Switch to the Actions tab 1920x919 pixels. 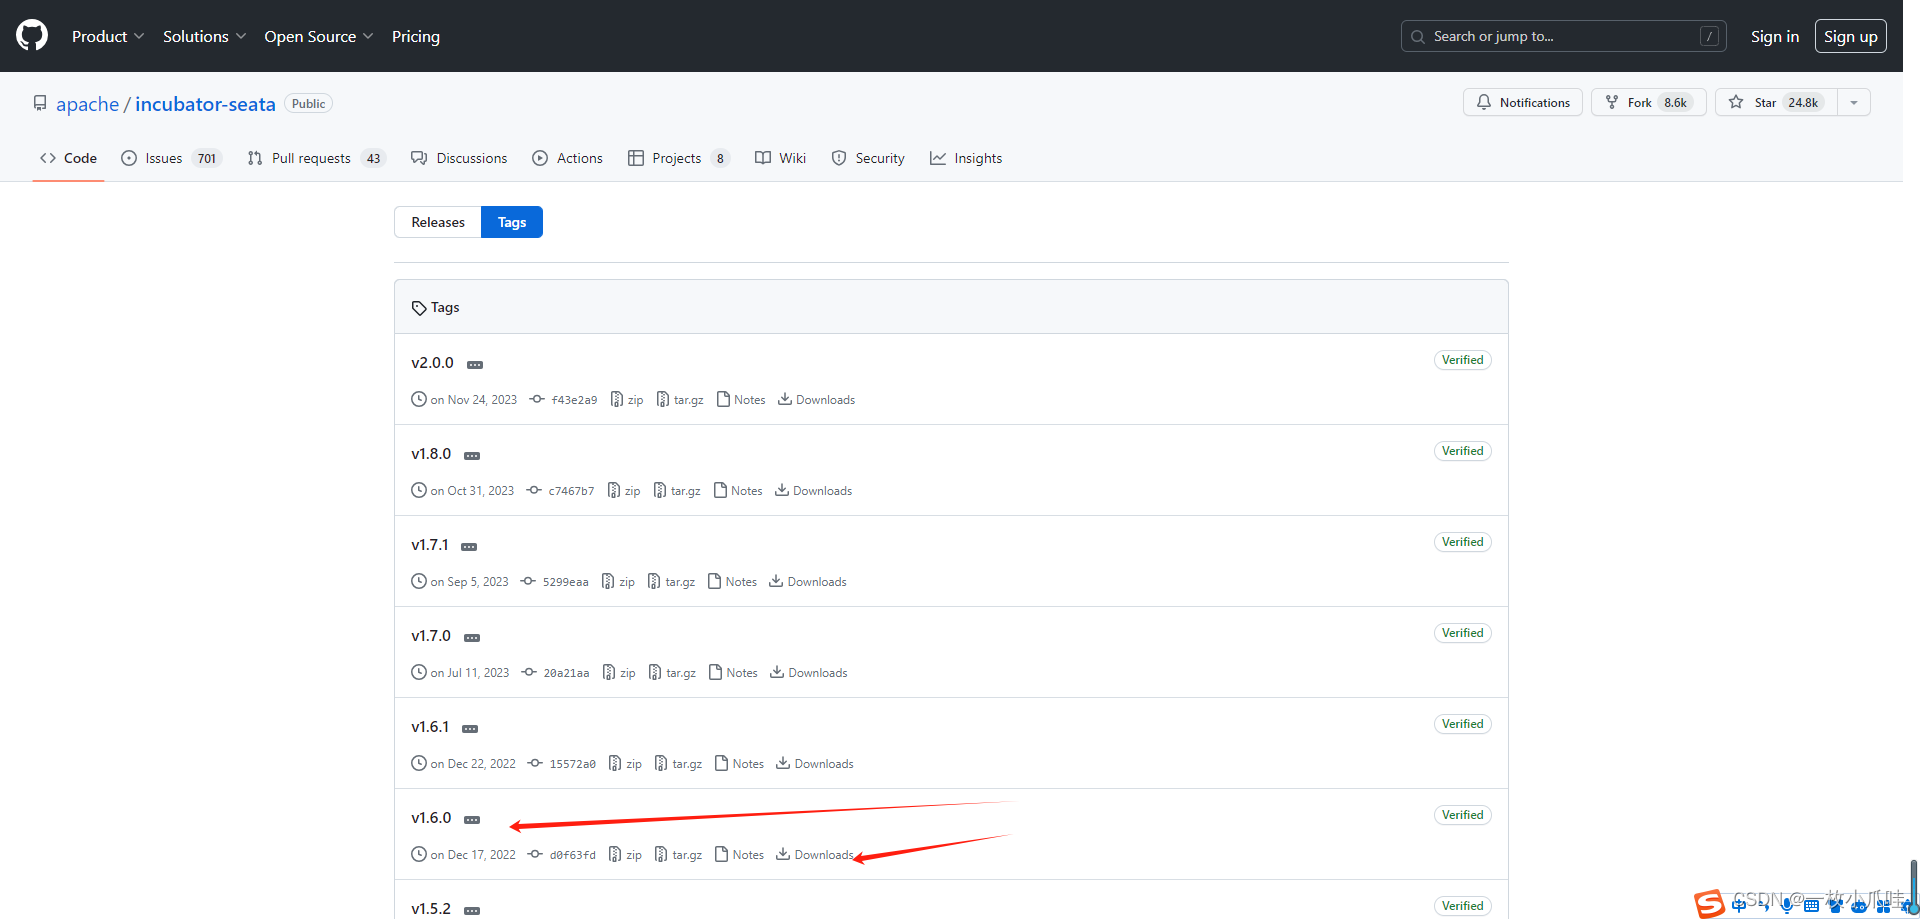pyautogui.click(x=567, y=158)
